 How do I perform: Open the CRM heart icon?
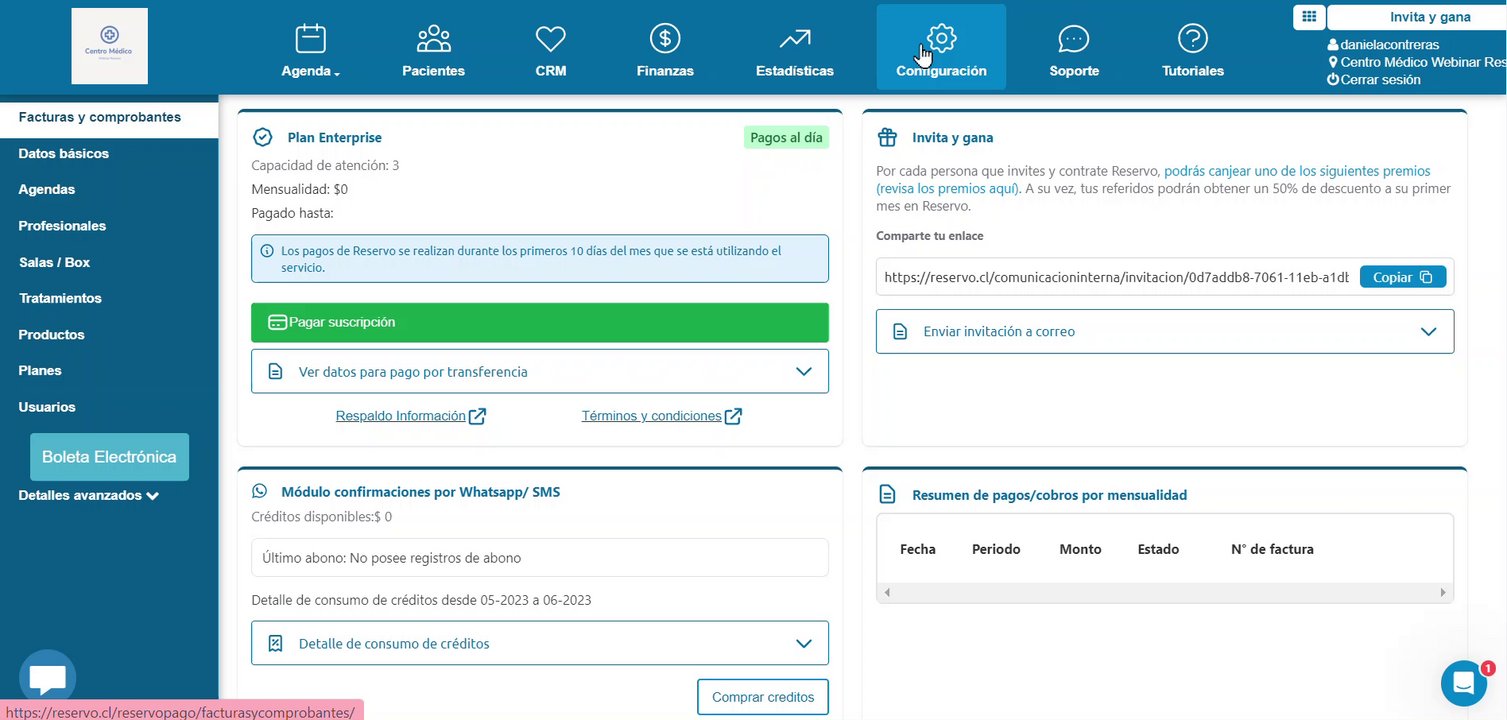tap(550, 39)
